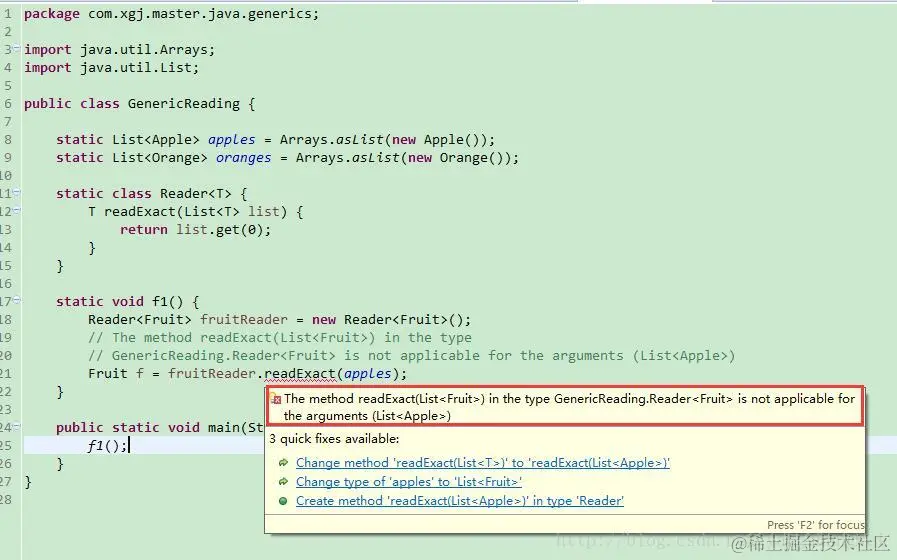The width and height of the screenshot is (897, 560).
Task: Collapse the import block at line 3
Action: 17,48
